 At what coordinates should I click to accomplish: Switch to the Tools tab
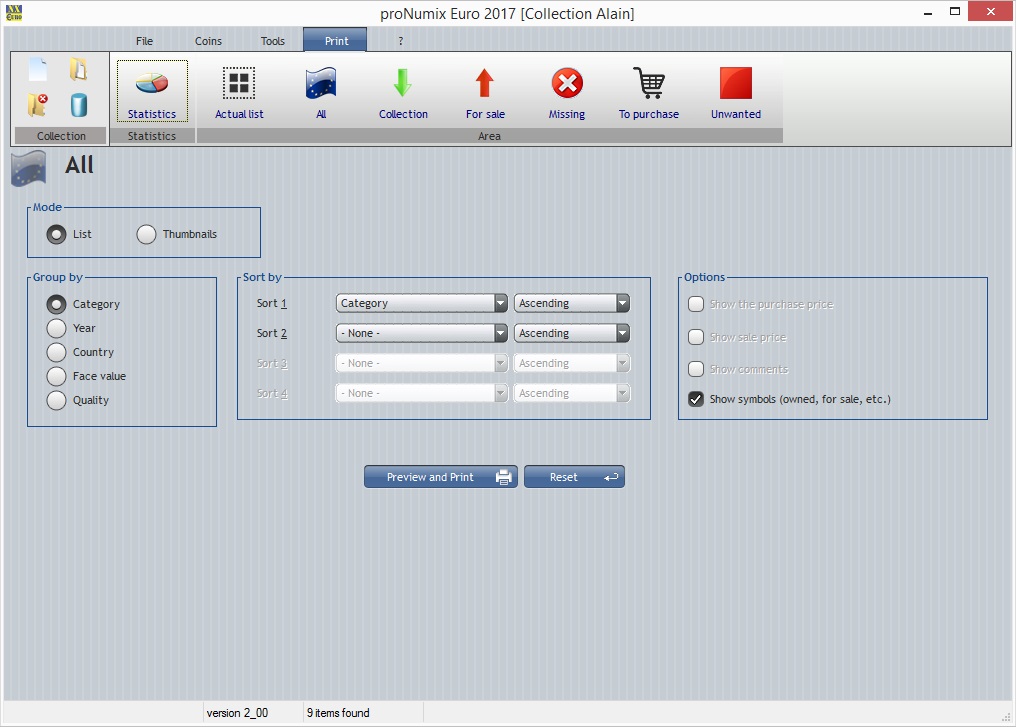point(273,41)
